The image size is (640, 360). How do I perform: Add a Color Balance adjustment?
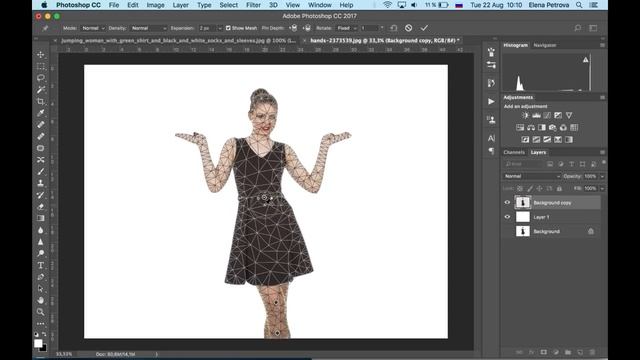531,128
